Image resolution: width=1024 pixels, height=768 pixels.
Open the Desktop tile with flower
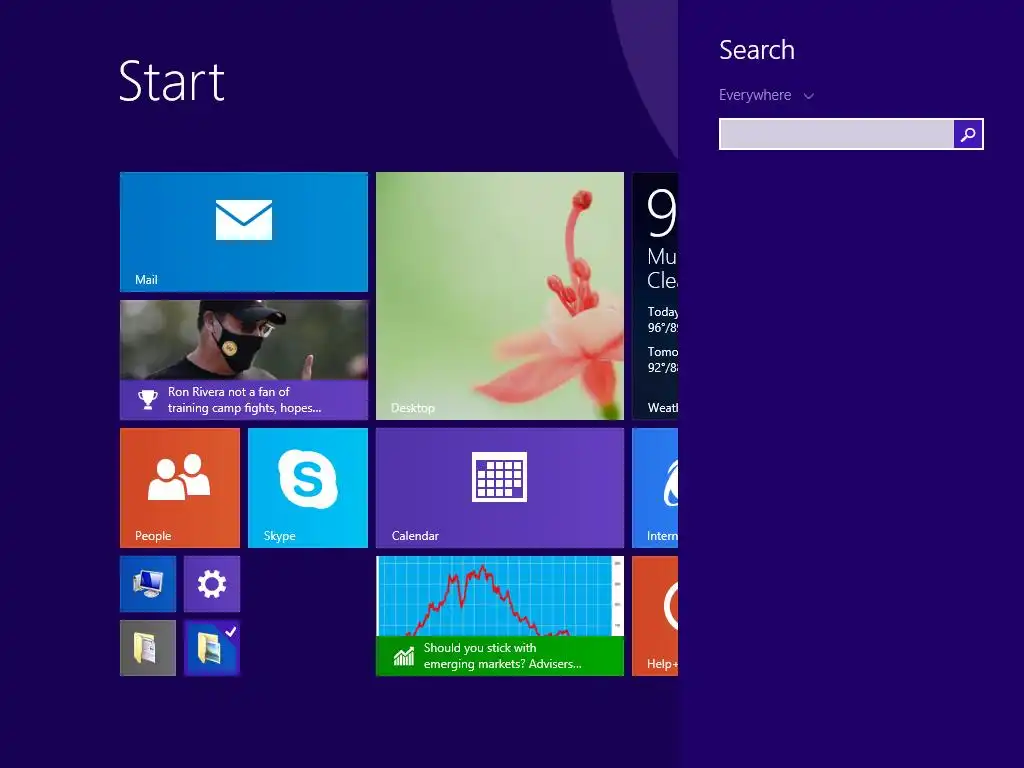coord(500,296)
